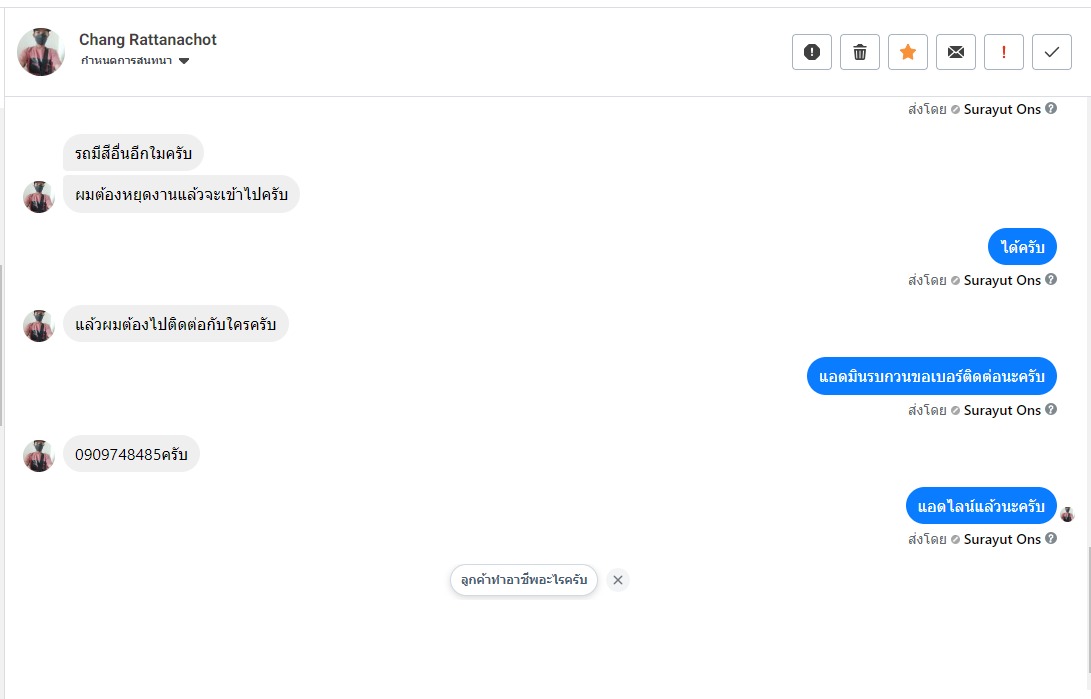
Task: Click help icon under แอดมินรบกวนขอเบอร์ติดต่อนะครับ message
Action: tap(1051, 410)
